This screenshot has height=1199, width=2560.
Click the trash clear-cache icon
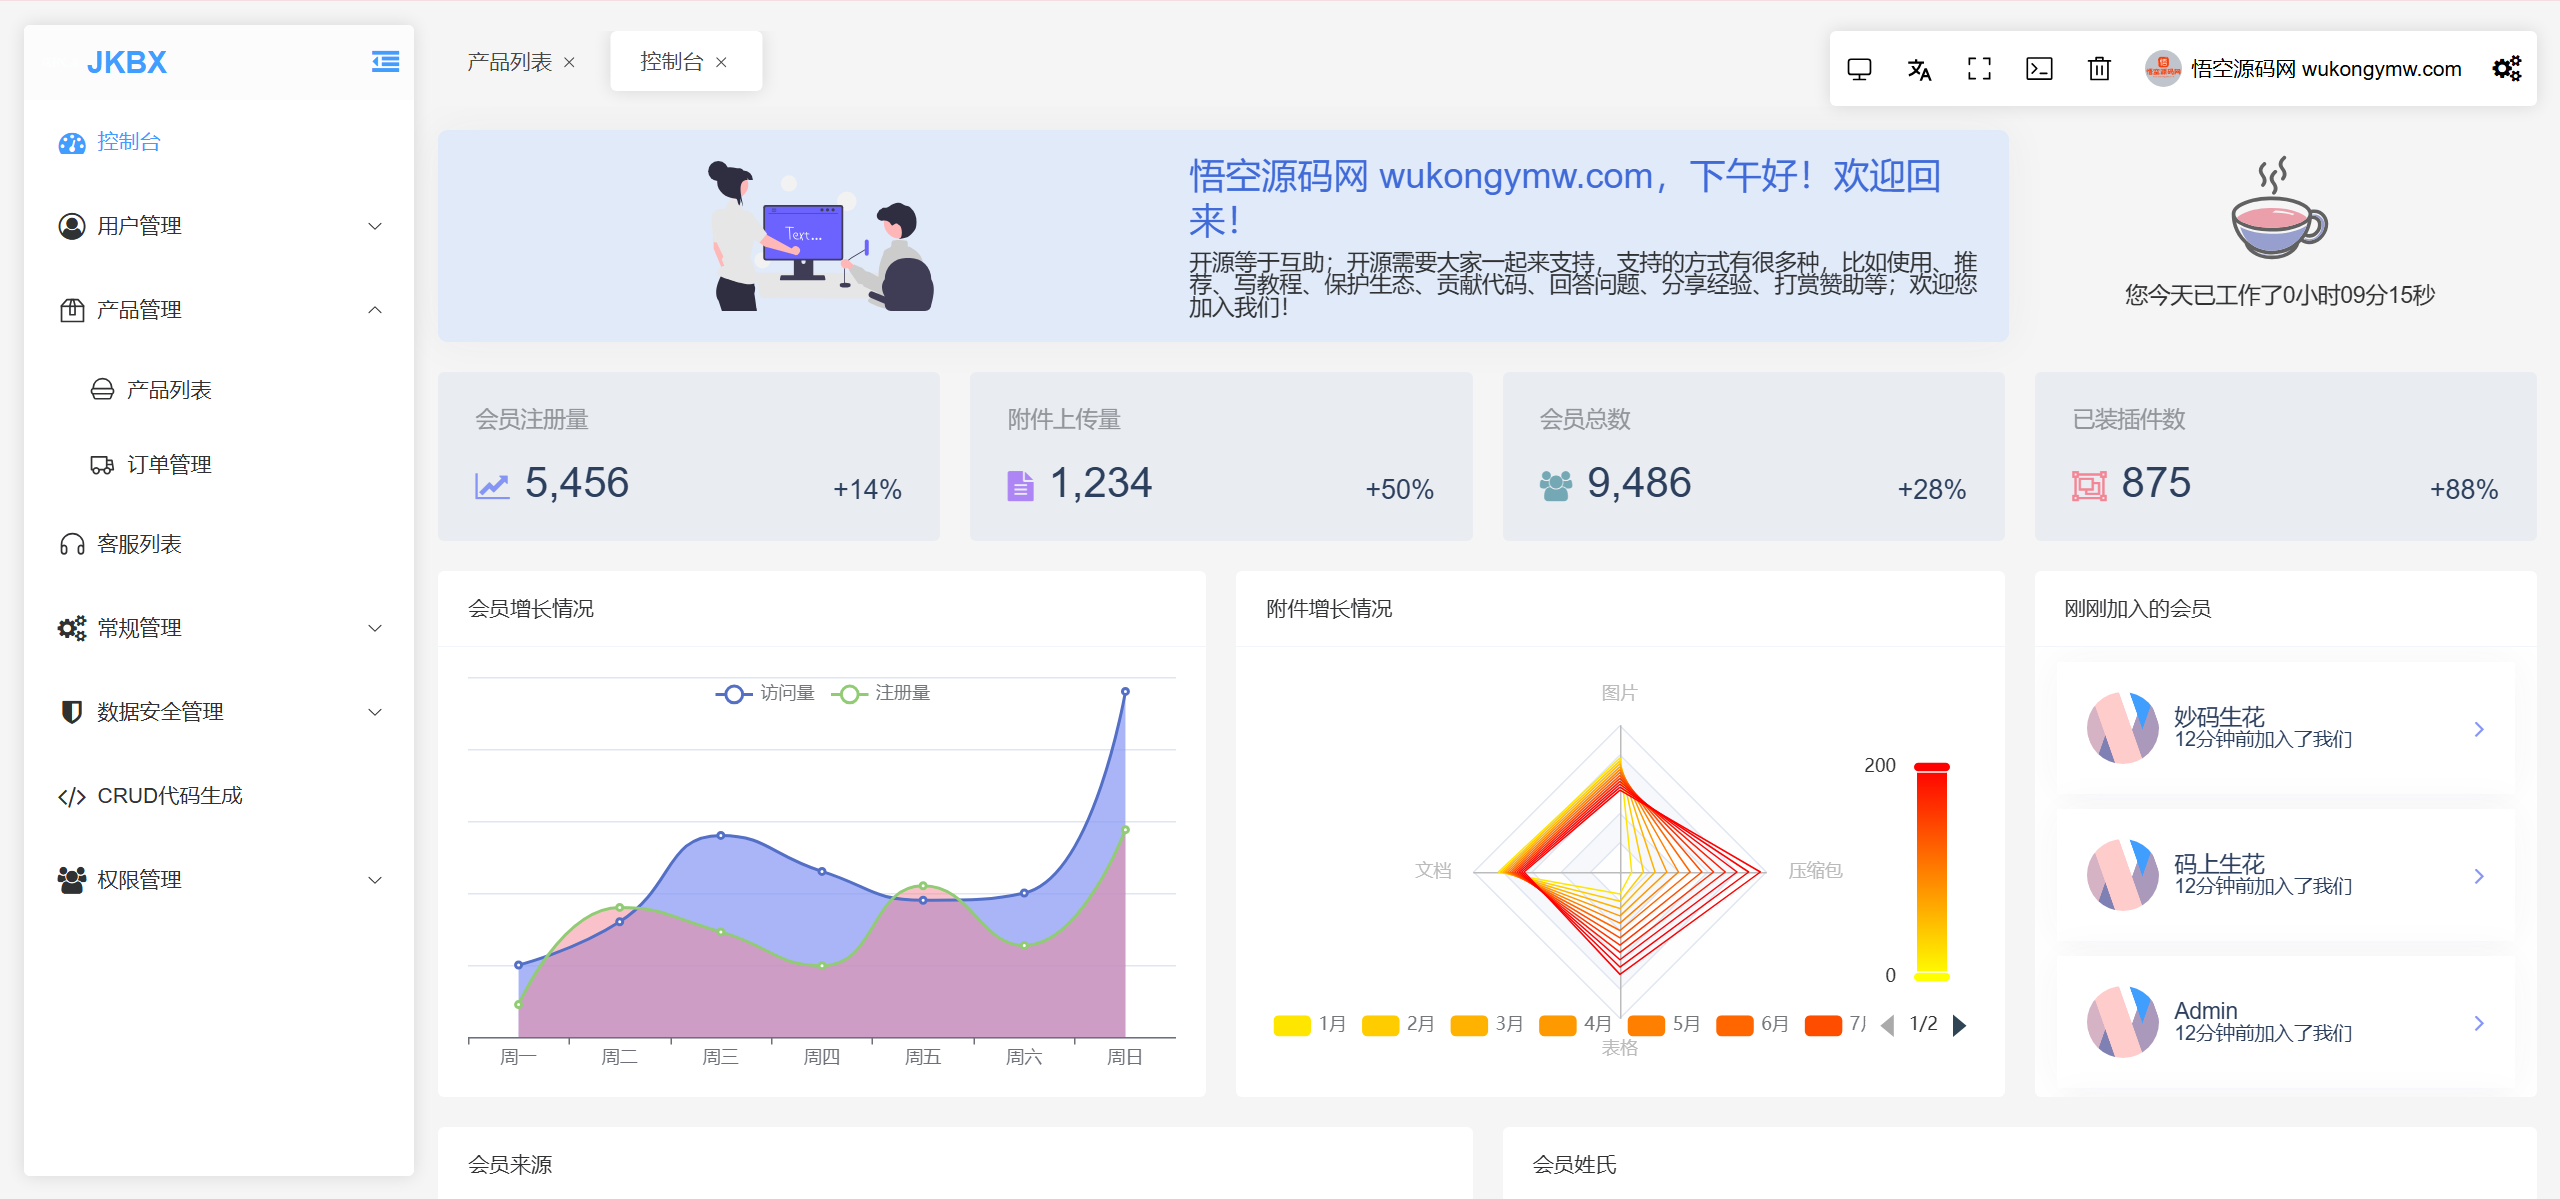(x=2099, y=69)
